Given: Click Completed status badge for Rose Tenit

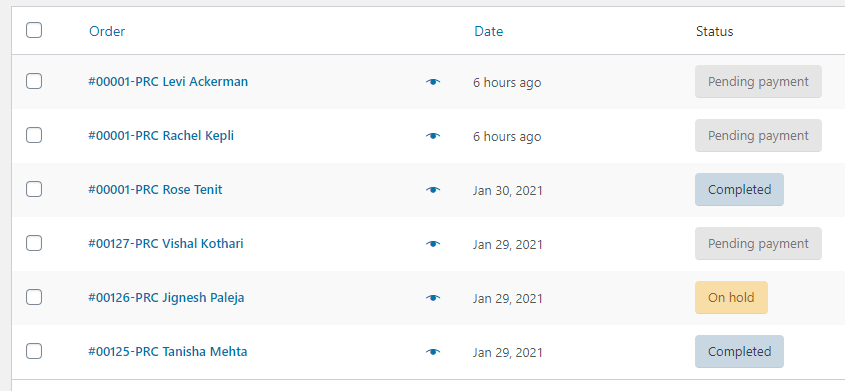Looking at the screenshot, I should 739,190.
